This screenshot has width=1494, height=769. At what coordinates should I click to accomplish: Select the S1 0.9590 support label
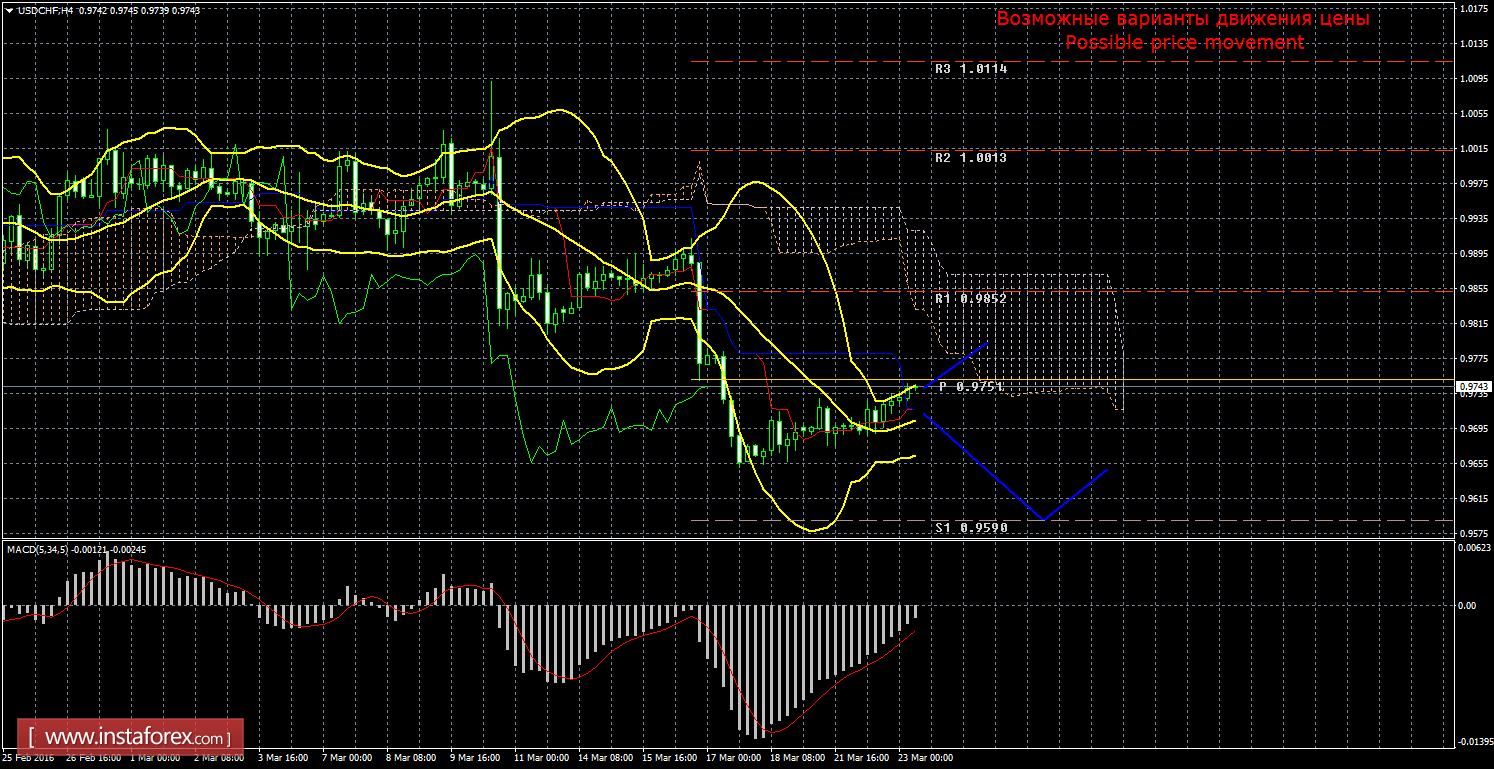tap(971, 526)
